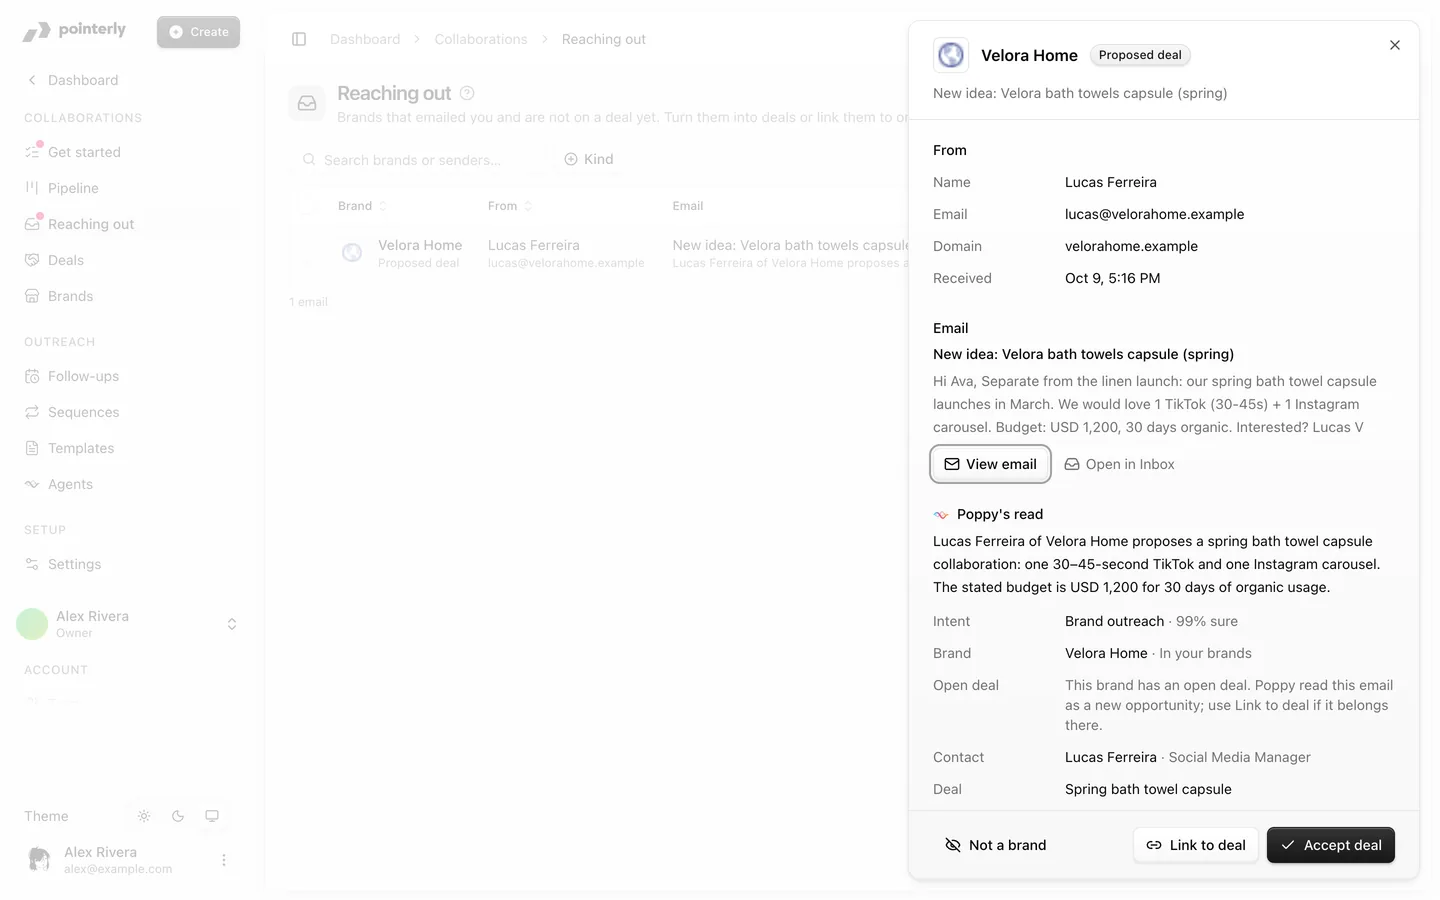Click the Proposed deal badge

click(x=1140, y=55)
